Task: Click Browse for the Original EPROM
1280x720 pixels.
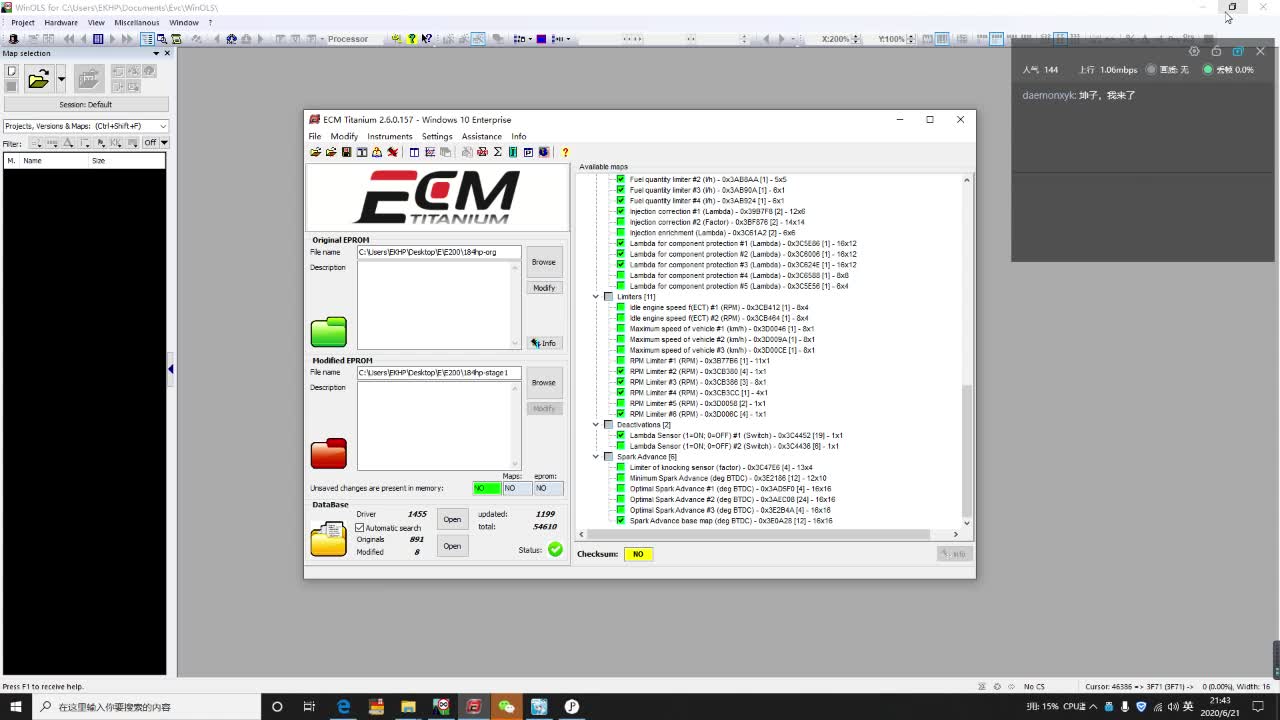Action: pyautogui.click(x=544, y=262)
